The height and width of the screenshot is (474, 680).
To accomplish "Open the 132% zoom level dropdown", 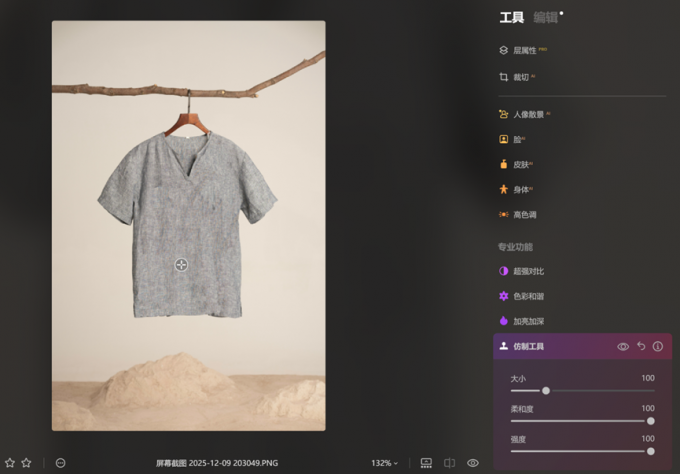I will click(384, 463).
